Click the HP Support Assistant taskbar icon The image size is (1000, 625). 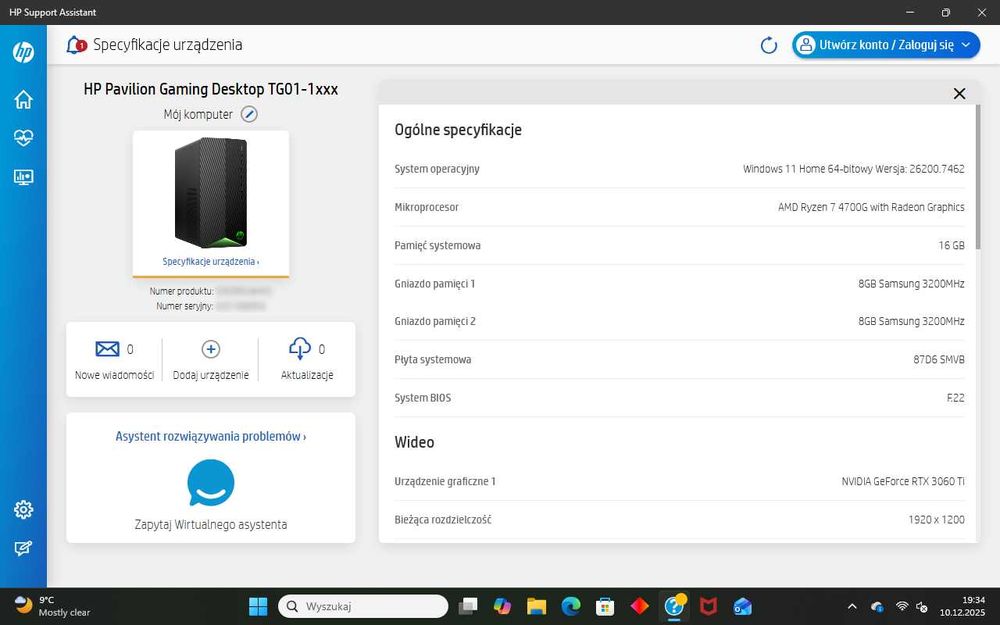(x=673, y=606)
